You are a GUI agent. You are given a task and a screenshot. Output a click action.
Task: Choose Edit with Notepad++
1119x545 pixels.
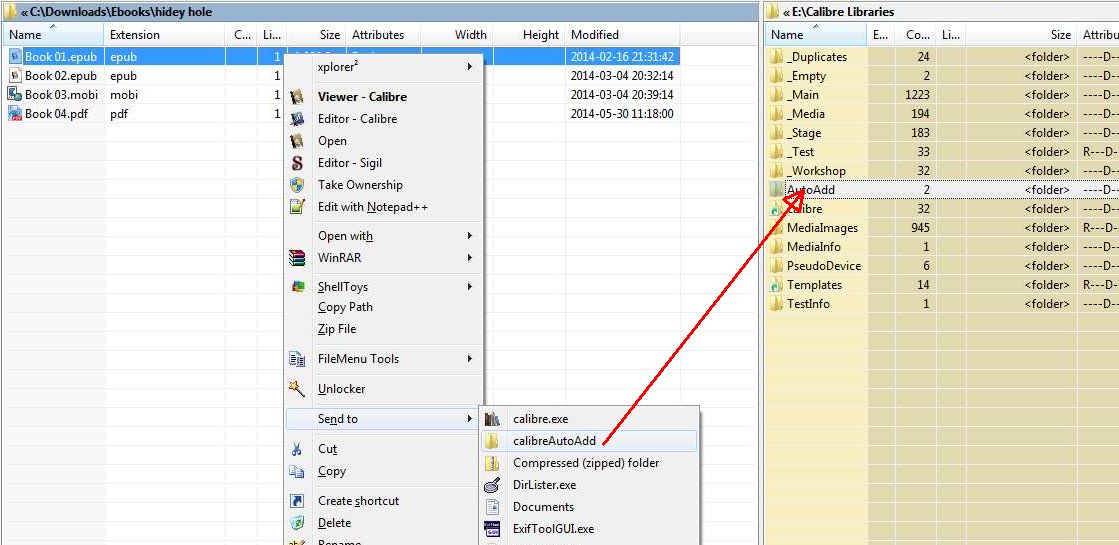click(383, 207)
